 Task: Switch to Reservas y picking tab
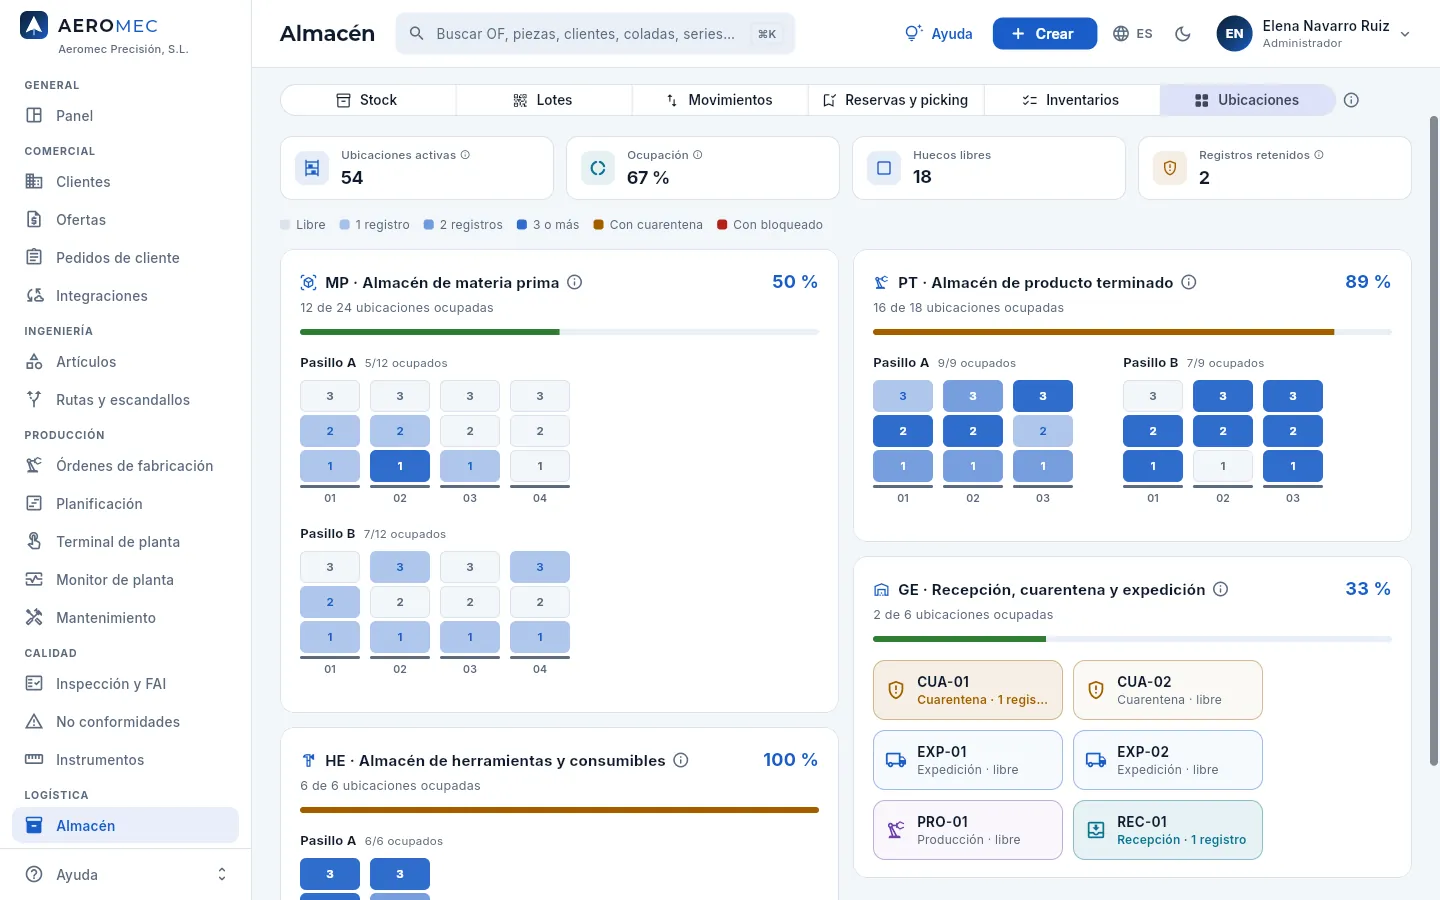coord(896,100)
